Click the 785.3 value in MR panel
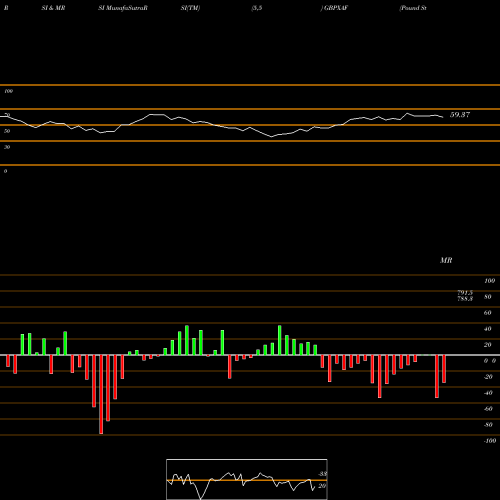The height and width of the screenshot is (500, 500). (x=465, y=299)
